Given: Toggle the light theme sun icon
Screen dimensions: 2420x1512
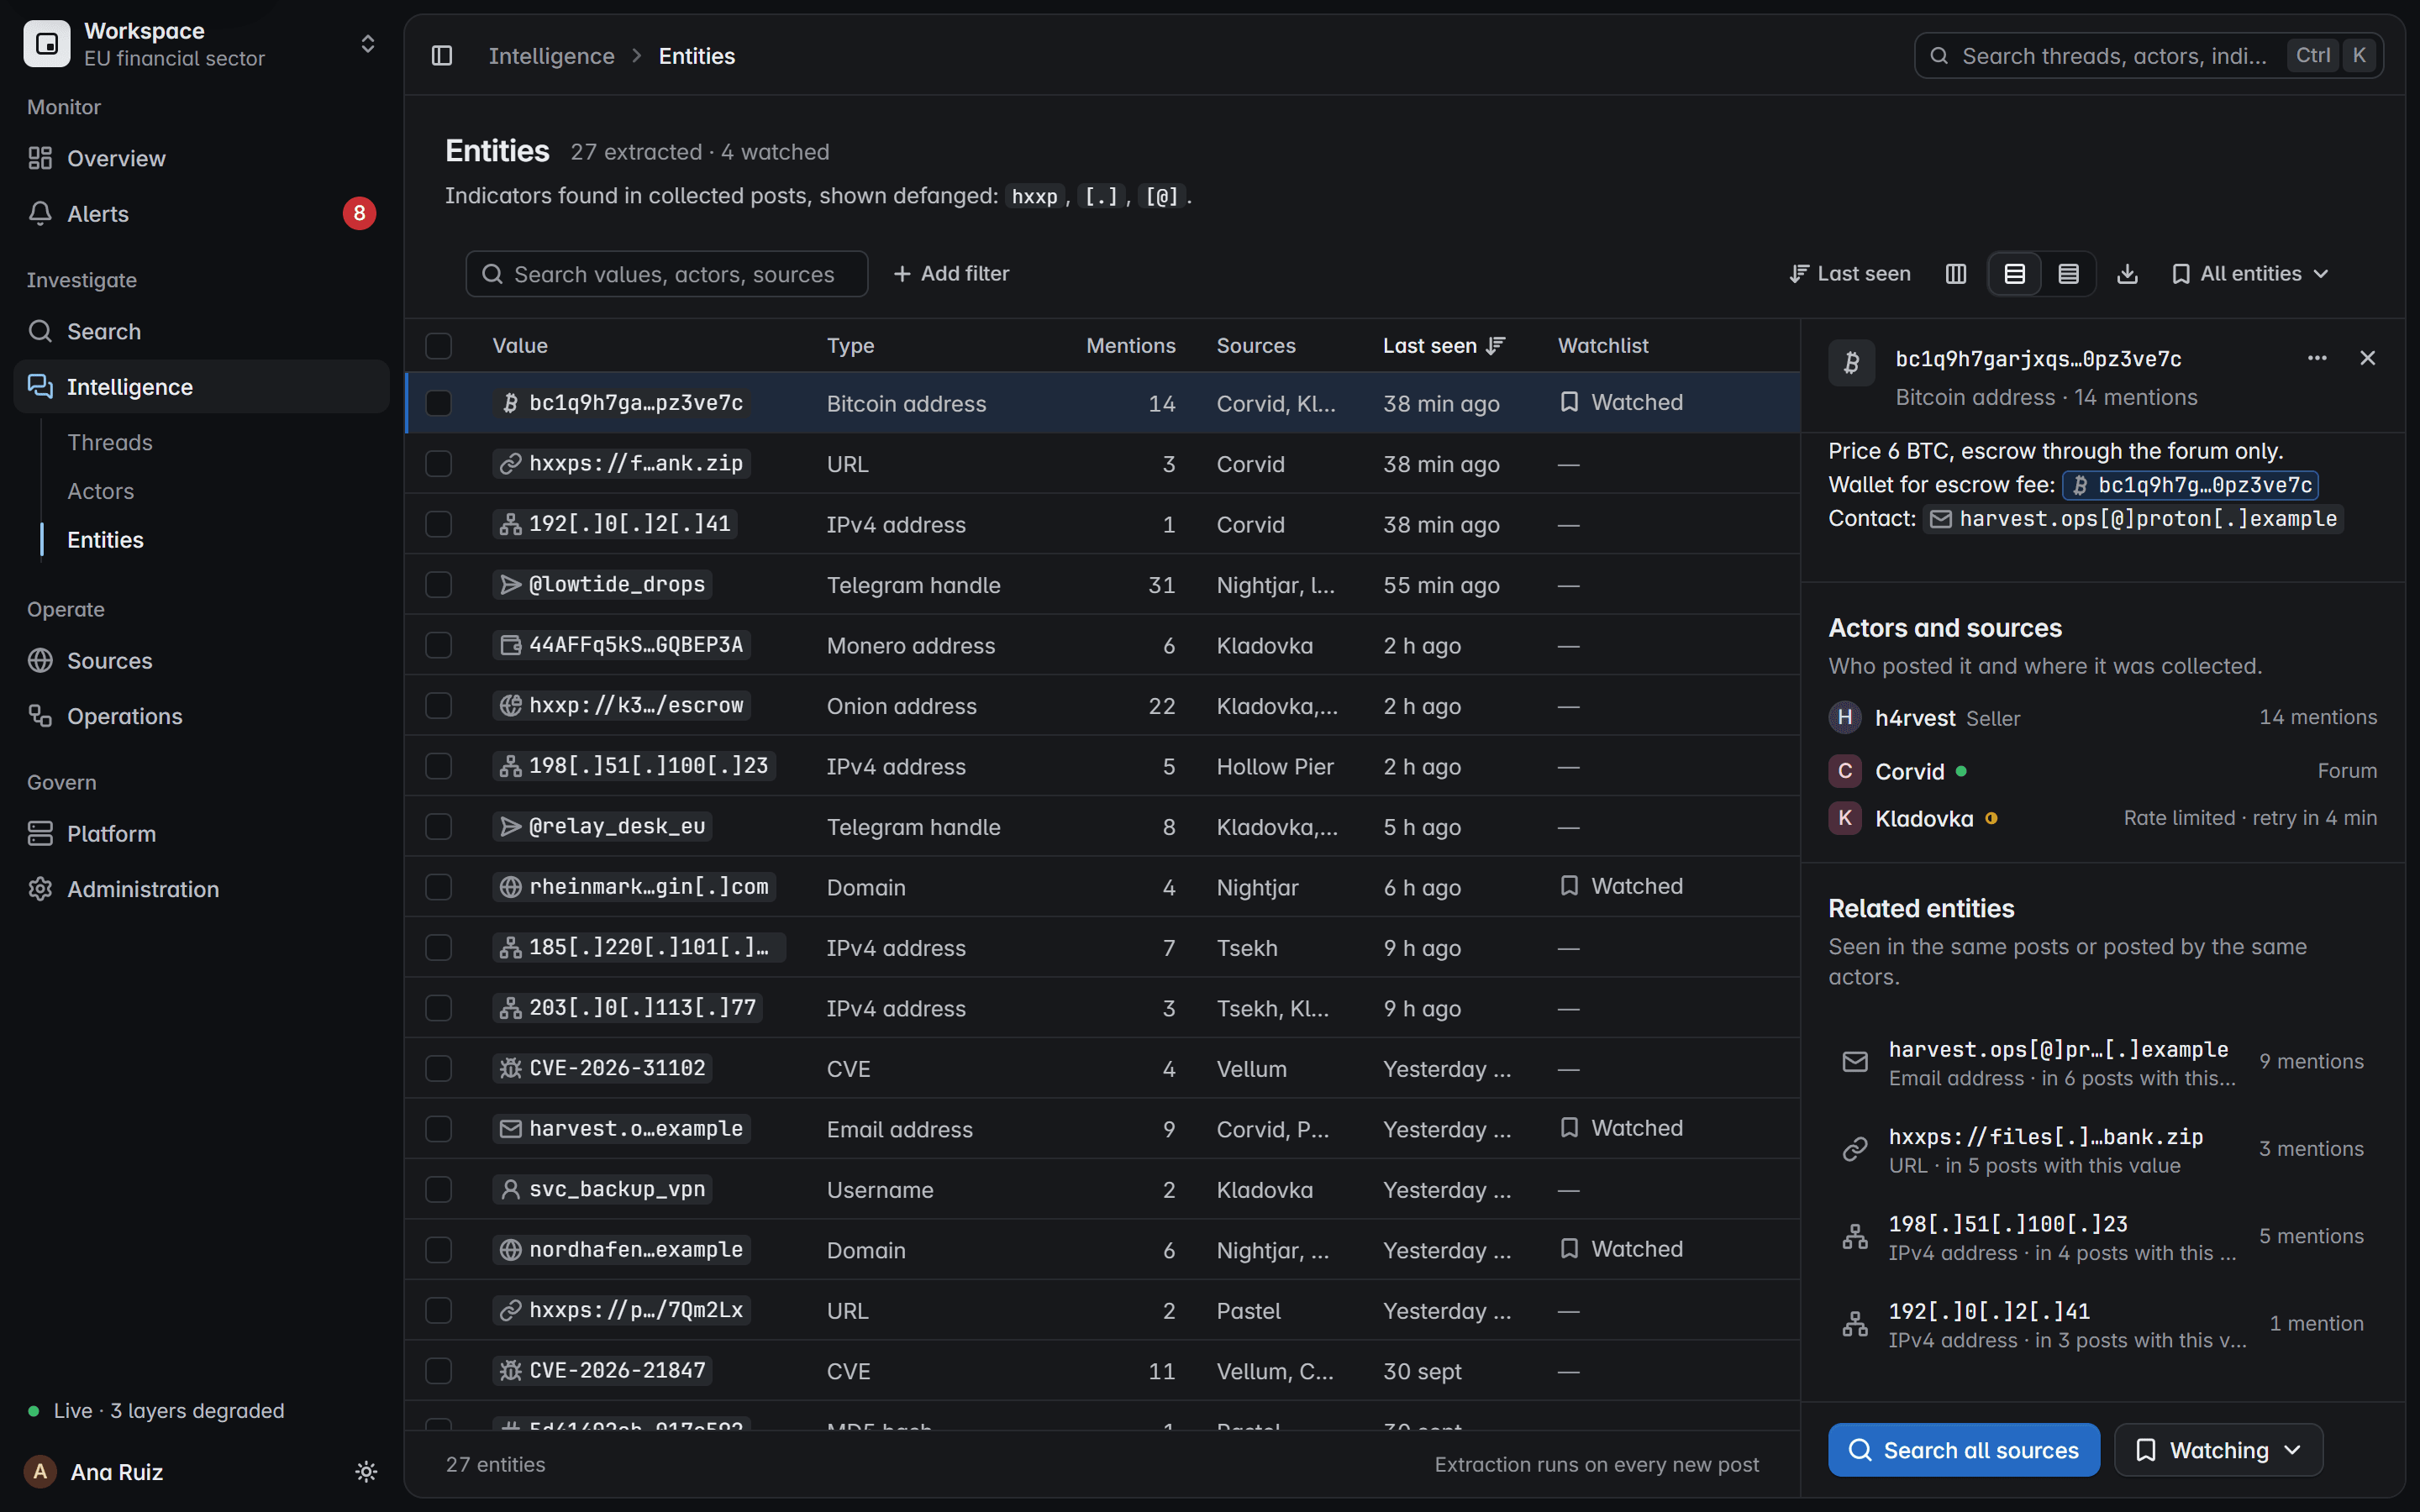Looking at the screenshot, I should click(x=366, y=1472).
